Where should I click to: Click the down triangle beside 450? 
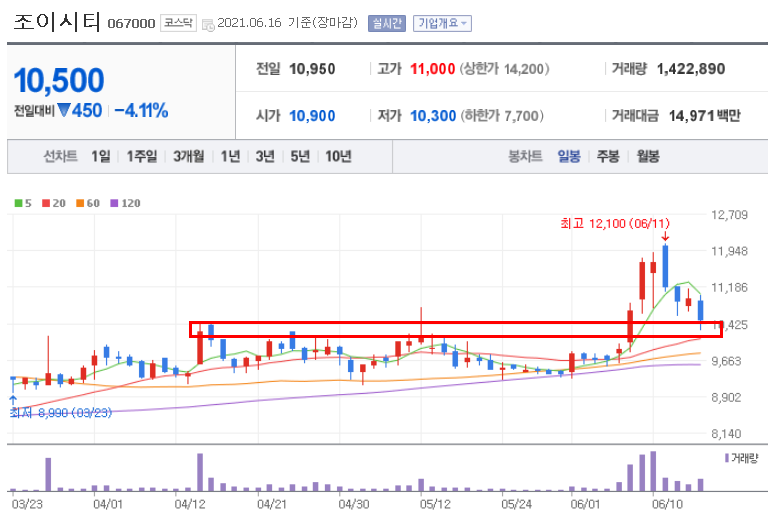point(64,110)
